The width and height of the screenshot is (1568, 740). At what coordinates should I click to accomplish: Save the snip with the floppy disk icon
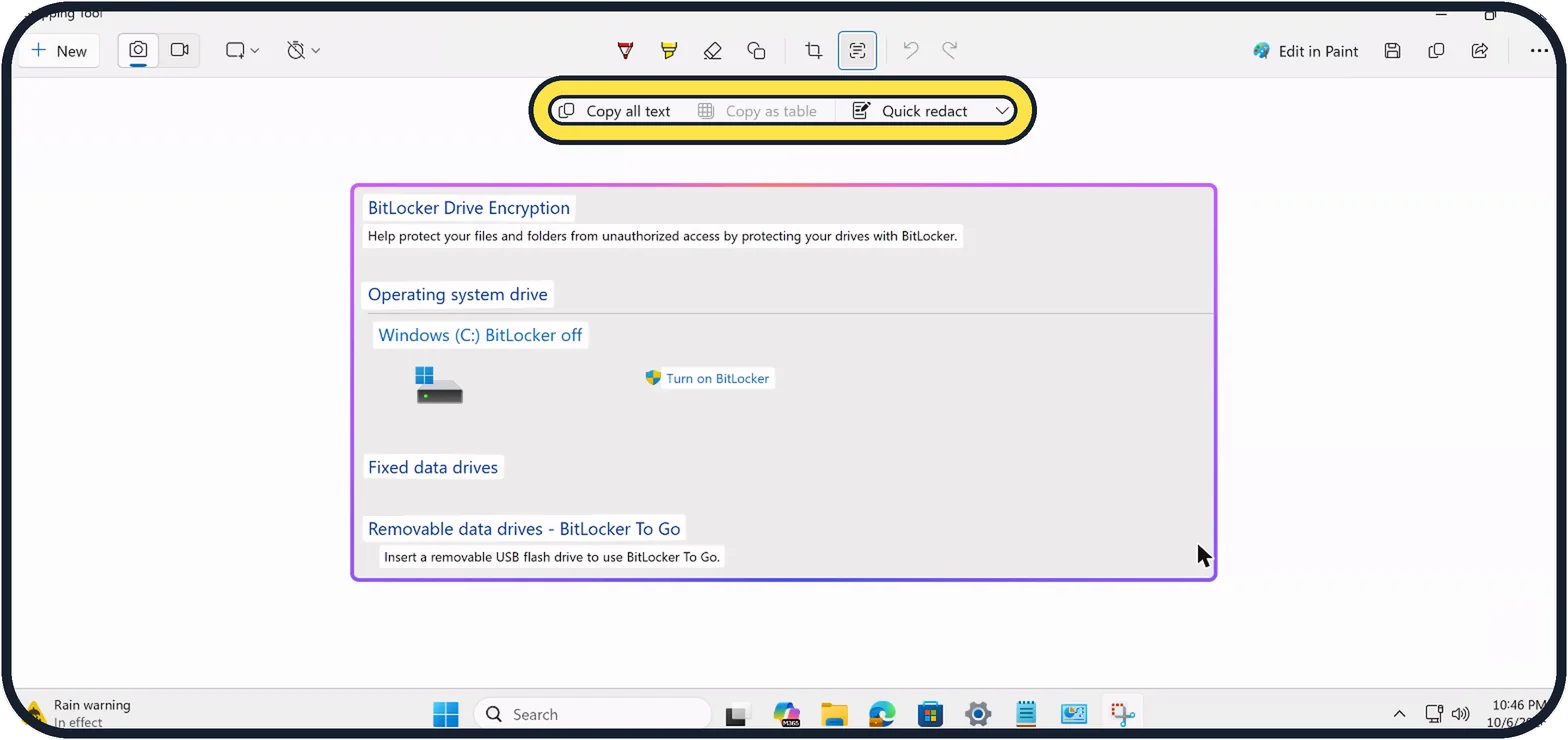[x=1392, y=51]
